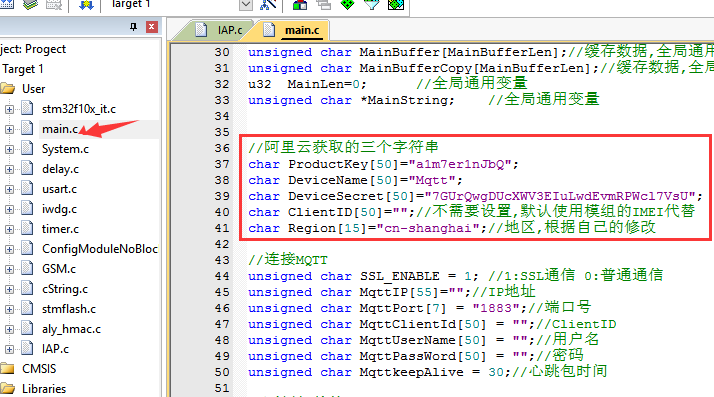Click the Options for Target wand icon
This screenshot has height=397, width=714.
pyautogui.click(x=268, y=5)
